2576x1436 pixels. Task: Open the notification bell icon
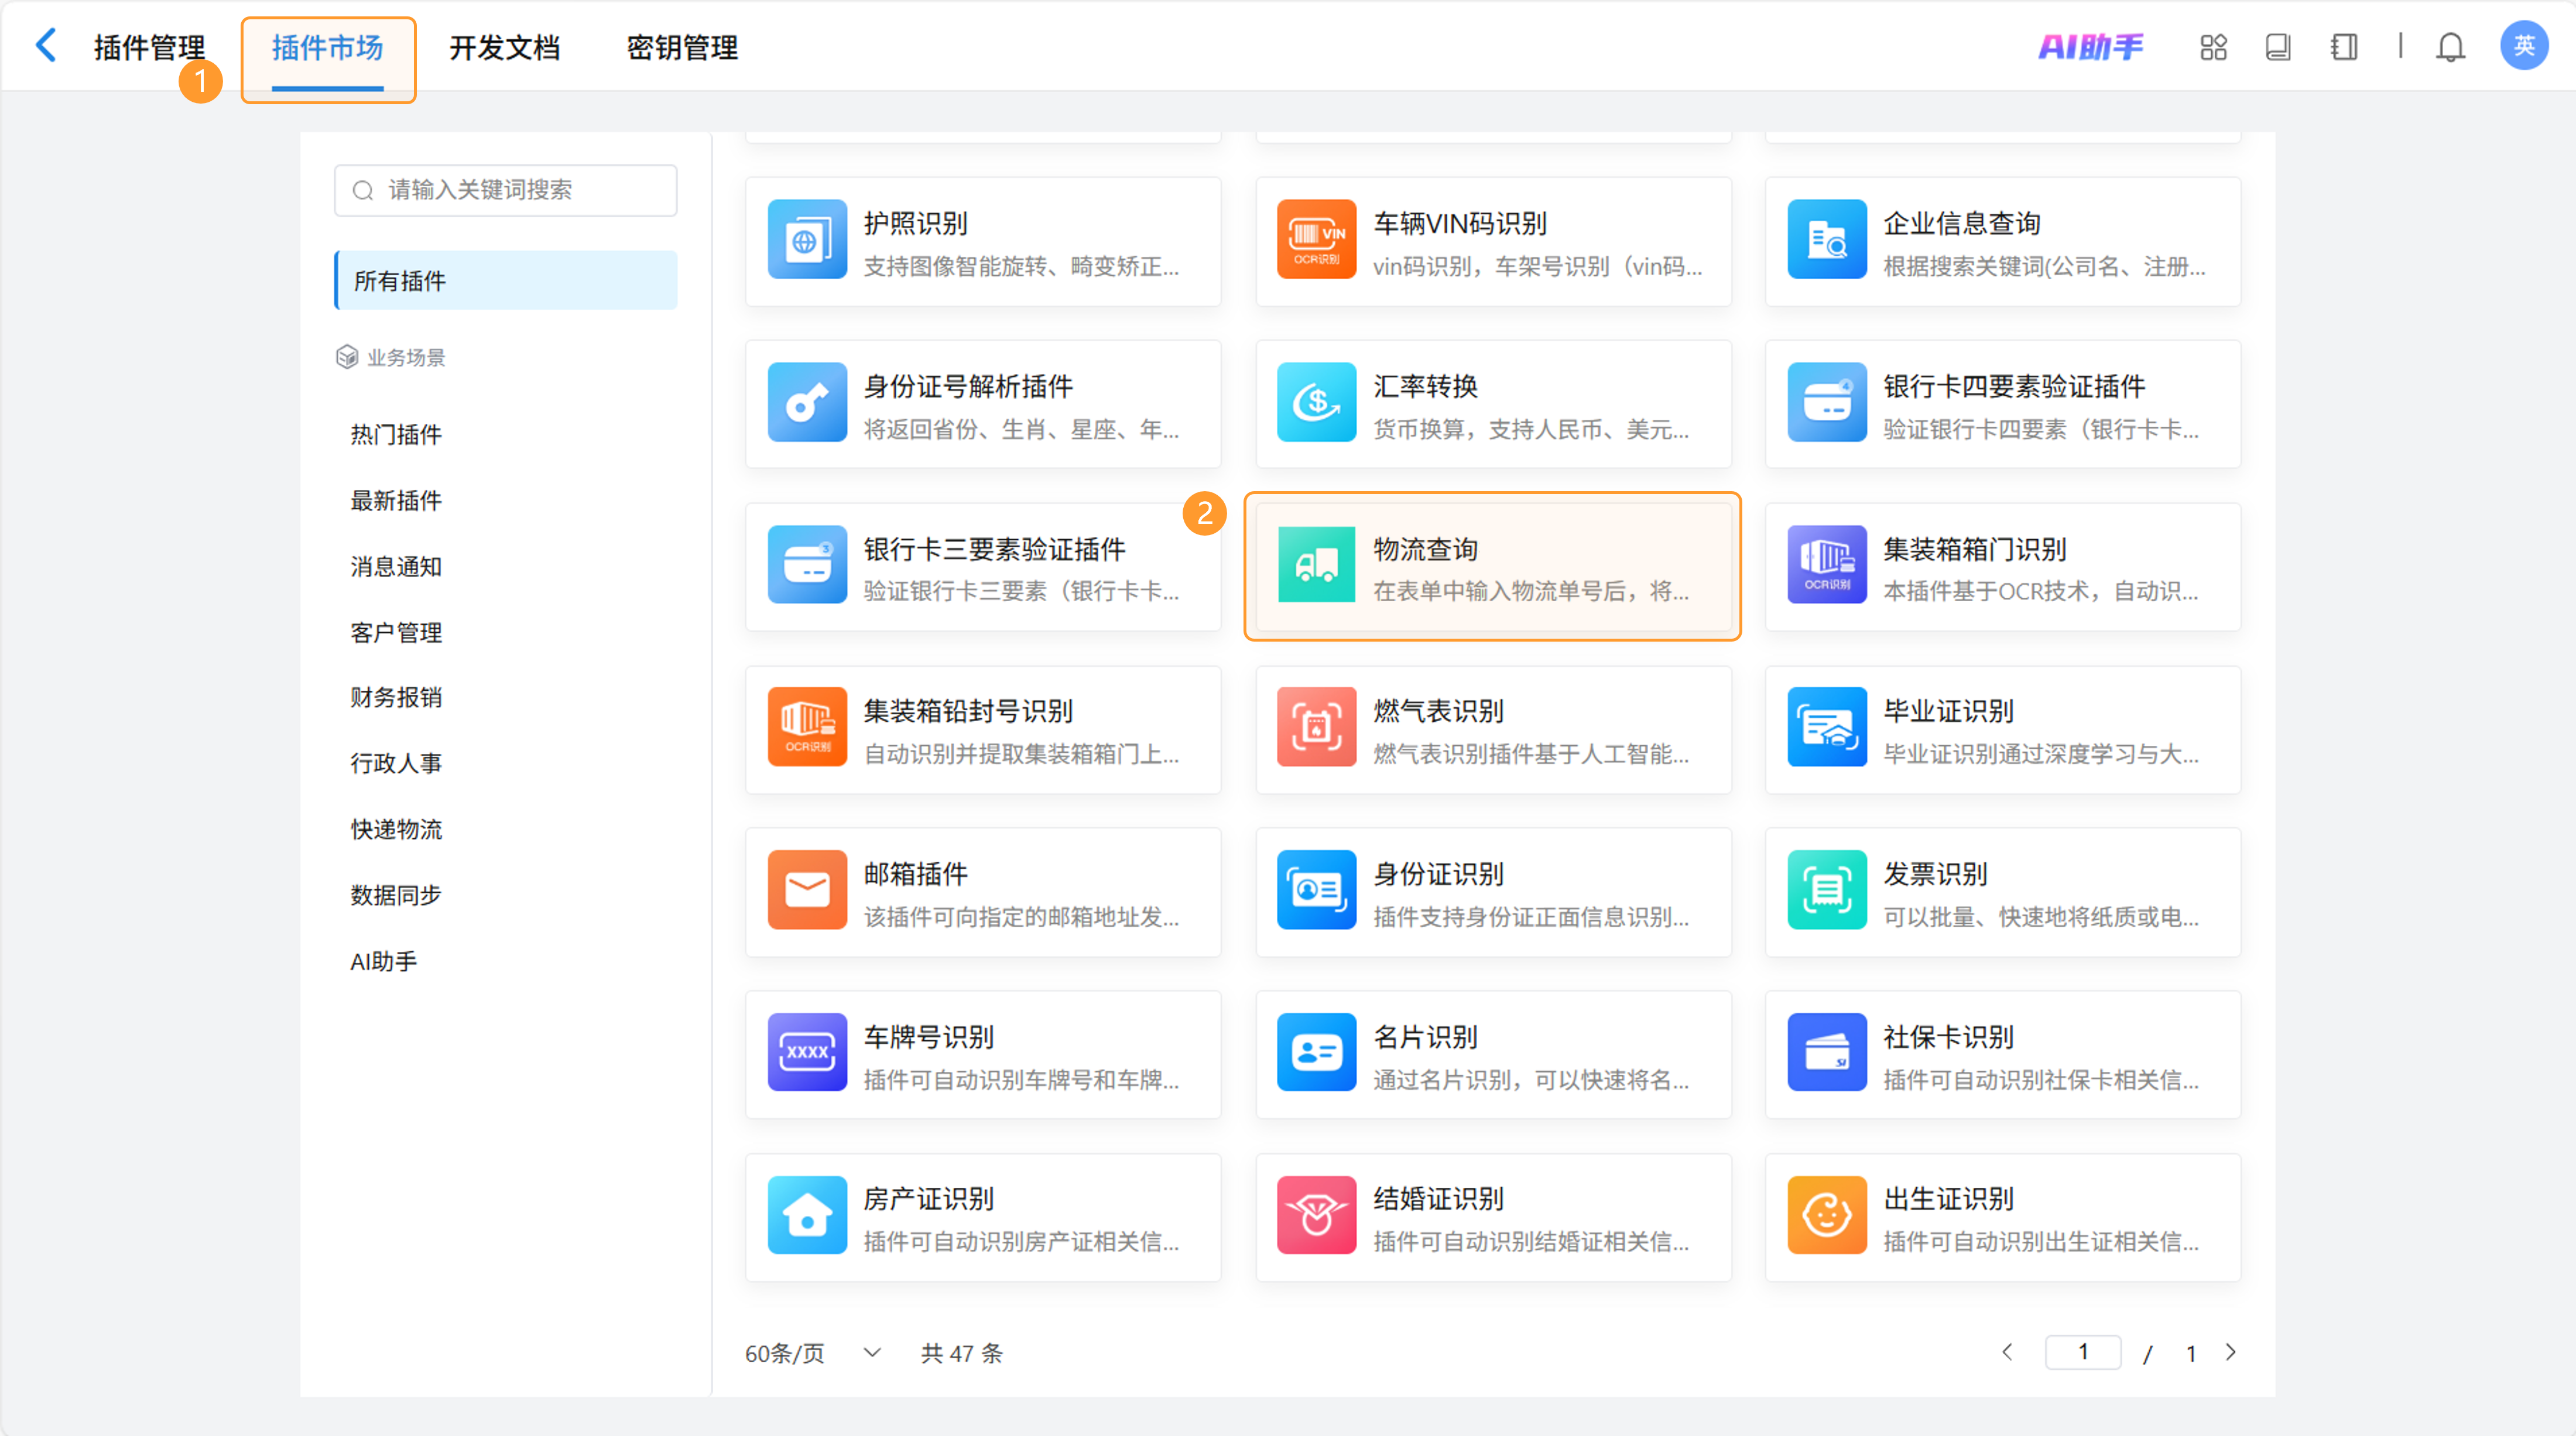pyautogui.click(x=2449, y=47)
